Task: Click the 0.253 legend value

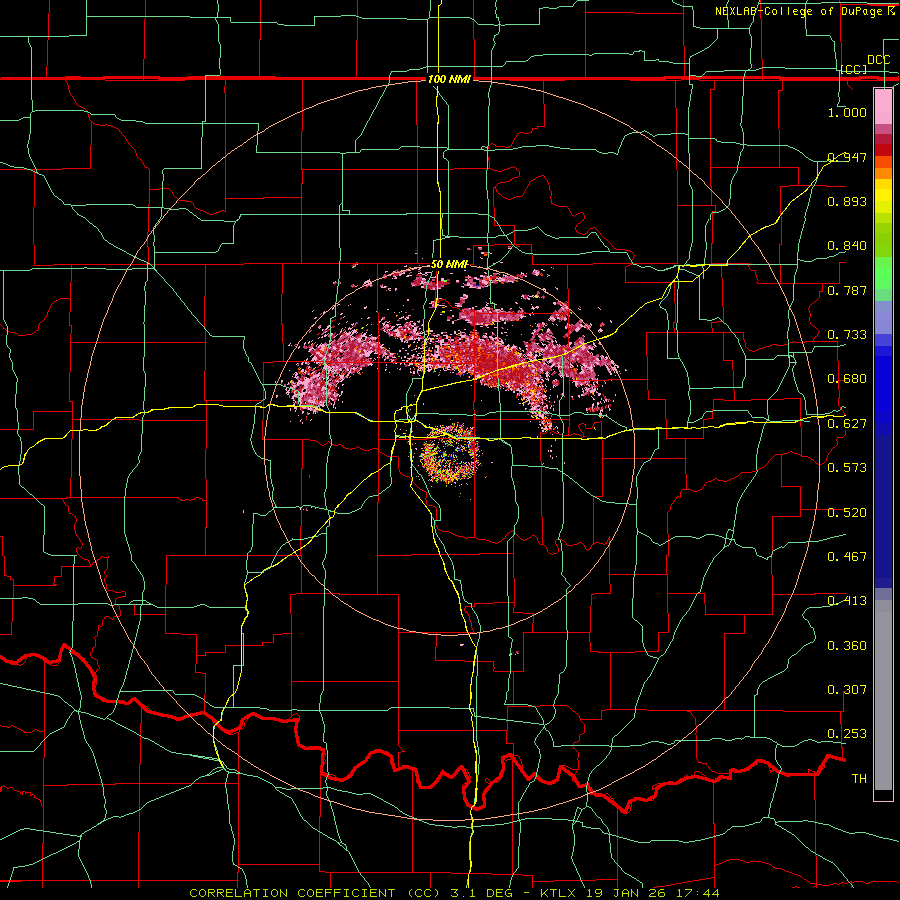Action: [x=847, y=734]
